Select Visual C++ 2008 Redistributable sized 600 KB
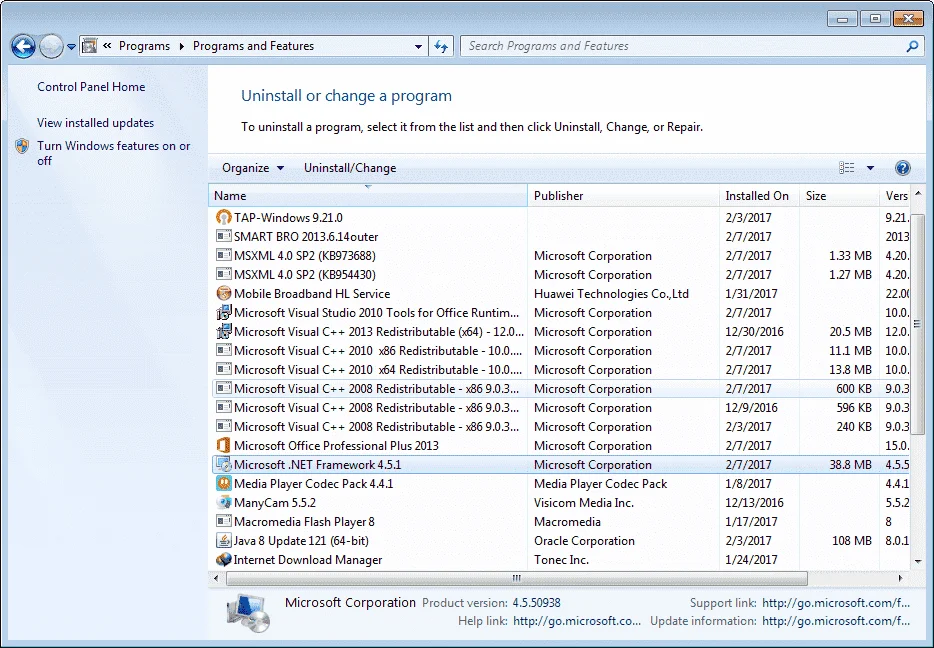934x648 pixels. [561, 389]
